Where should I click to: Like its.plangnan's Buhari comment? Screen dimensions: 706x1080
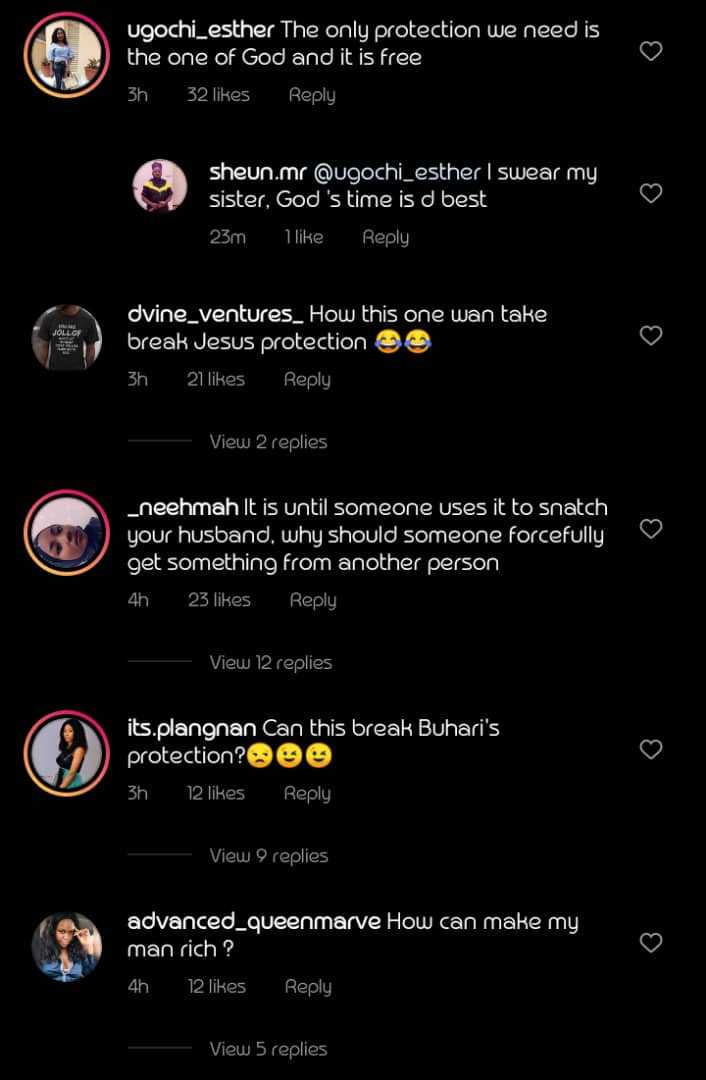pyautogui.click(x=651, y=749)
